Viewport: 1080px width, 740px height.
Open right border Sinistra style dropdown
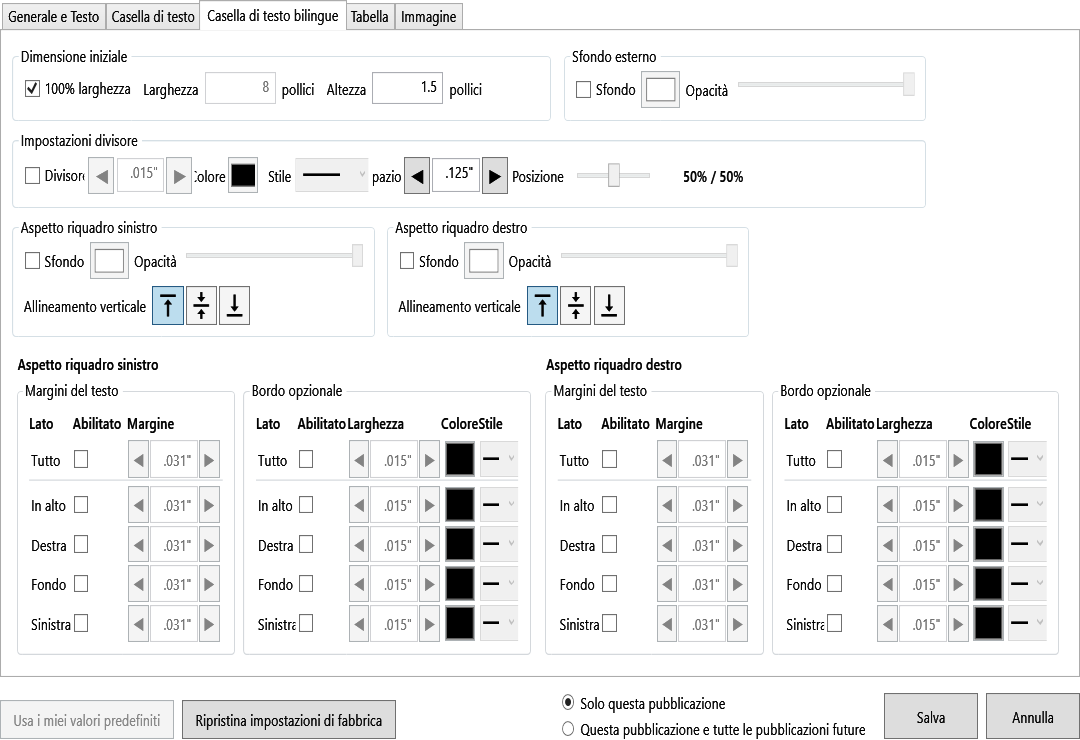click(1027, 624)
